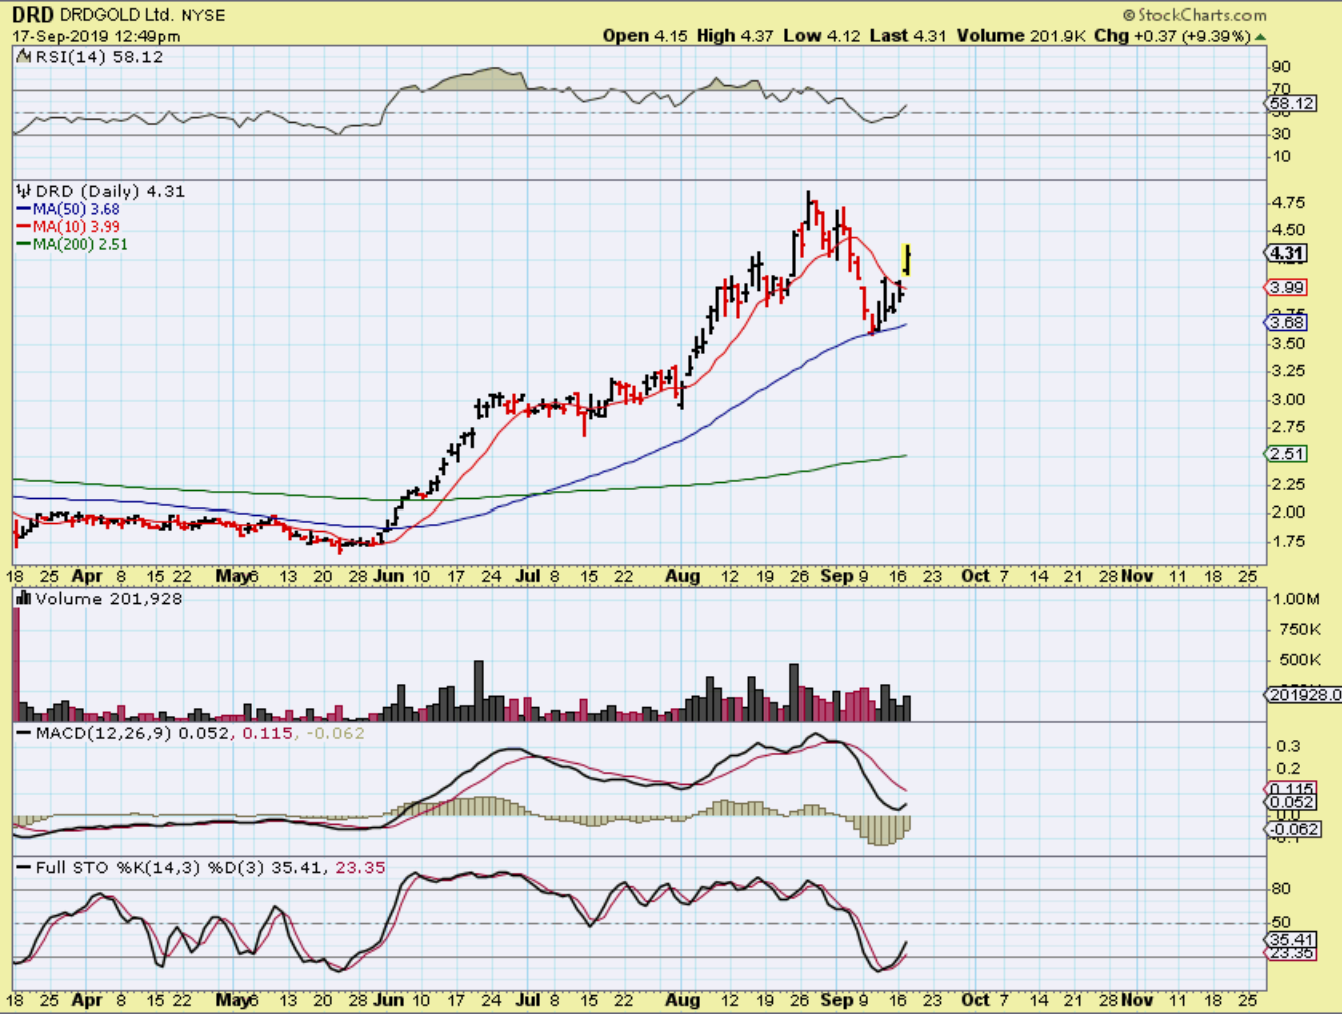1342x1016 pixels.
Task: Click the Open 4.15 value in the header
Action: tap(645, 36)
